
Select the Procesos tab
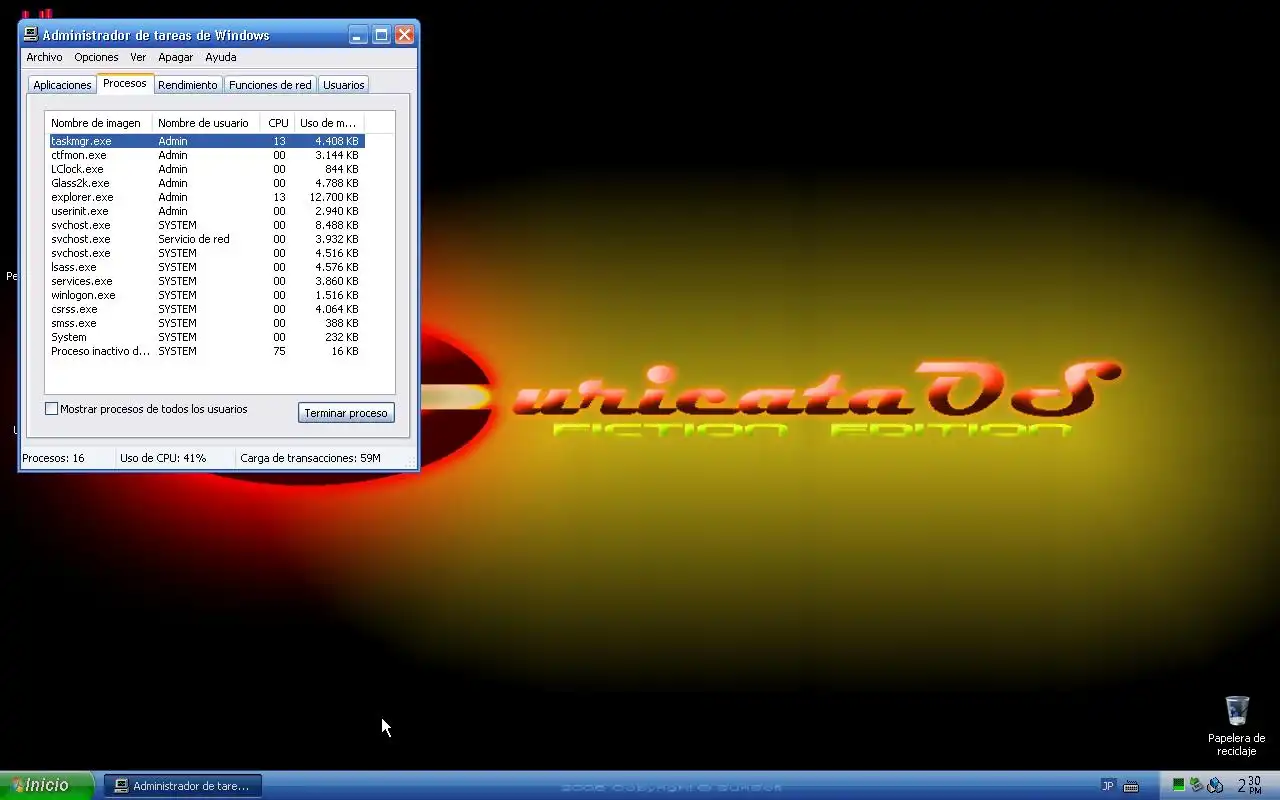125,83
